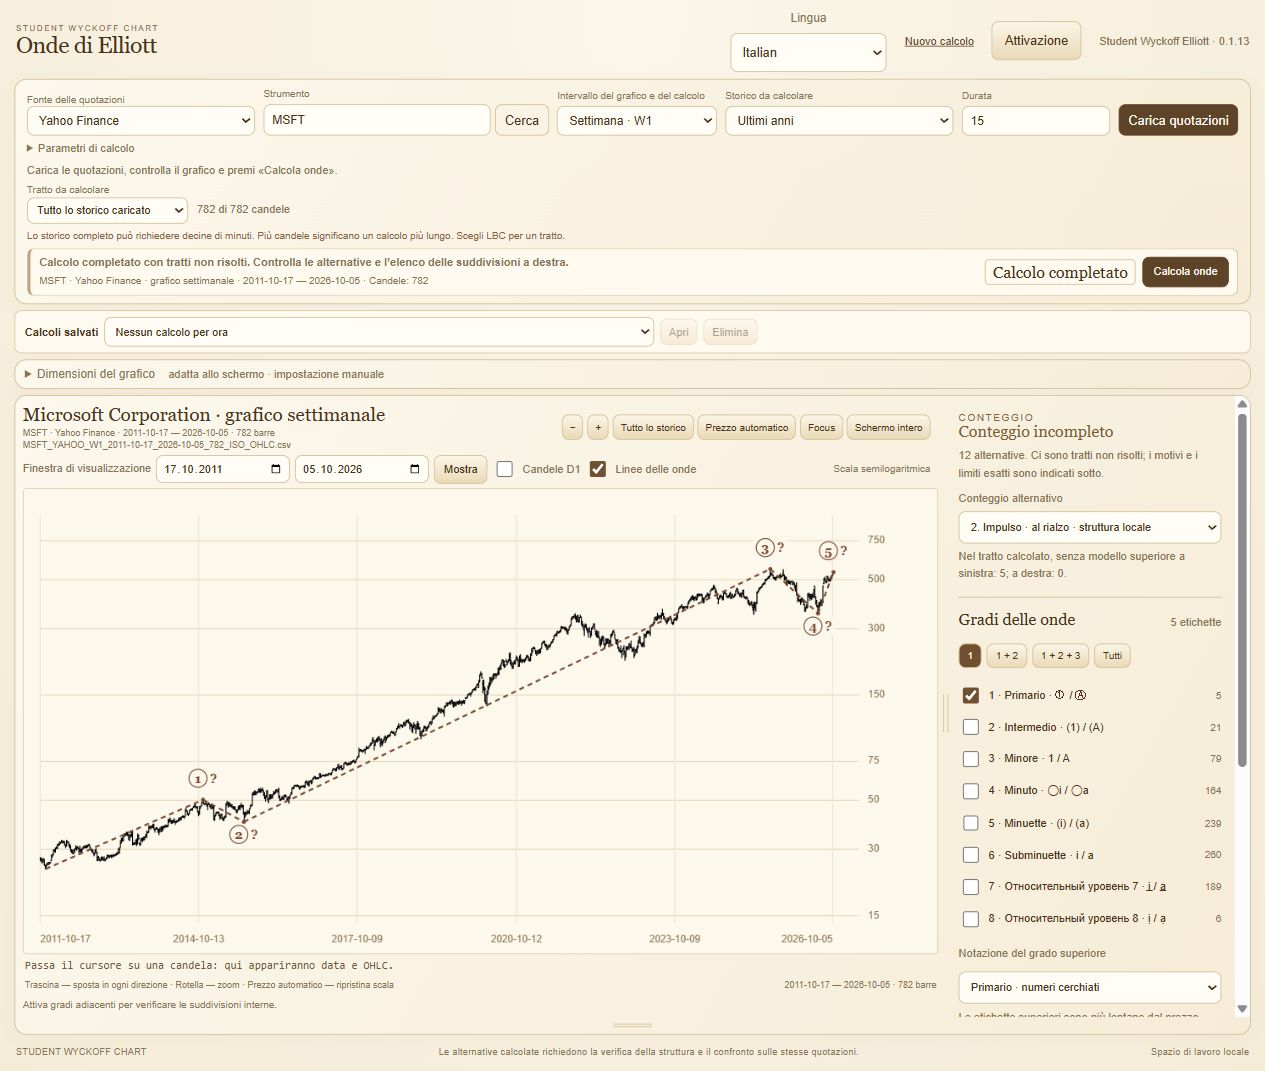The image size is (1265, 1071).
Task: Select the 1 + 2 + 3 degrees tab
Action: point(1060,656)
